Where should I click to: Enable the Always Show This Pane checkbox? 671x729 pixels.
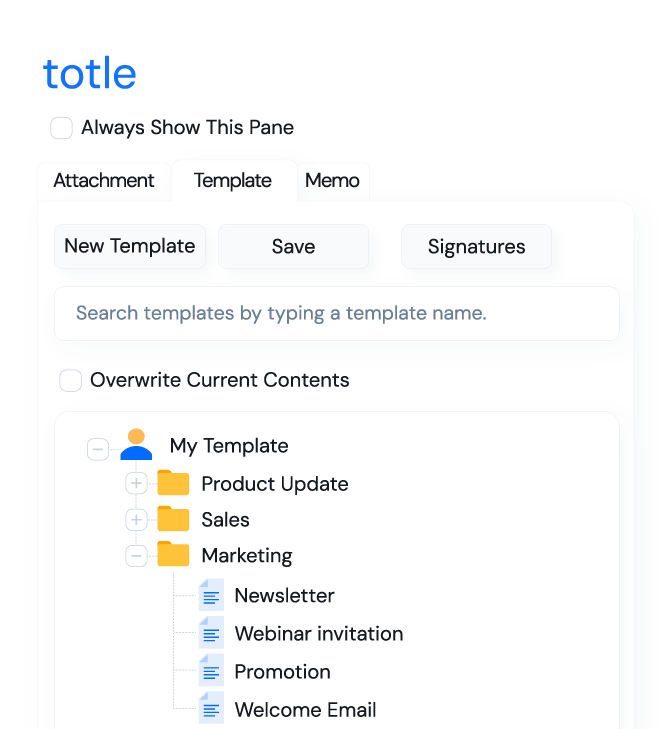click(x=62, y=128)
